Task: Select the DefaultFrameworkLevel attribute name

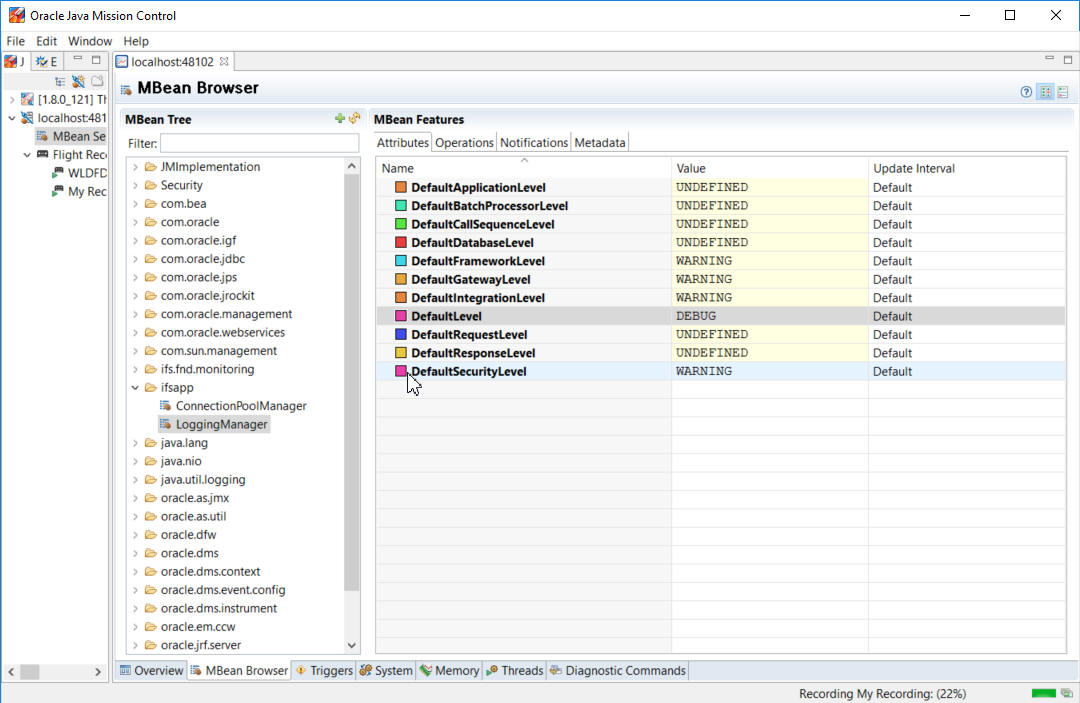Action: point(478,261)
